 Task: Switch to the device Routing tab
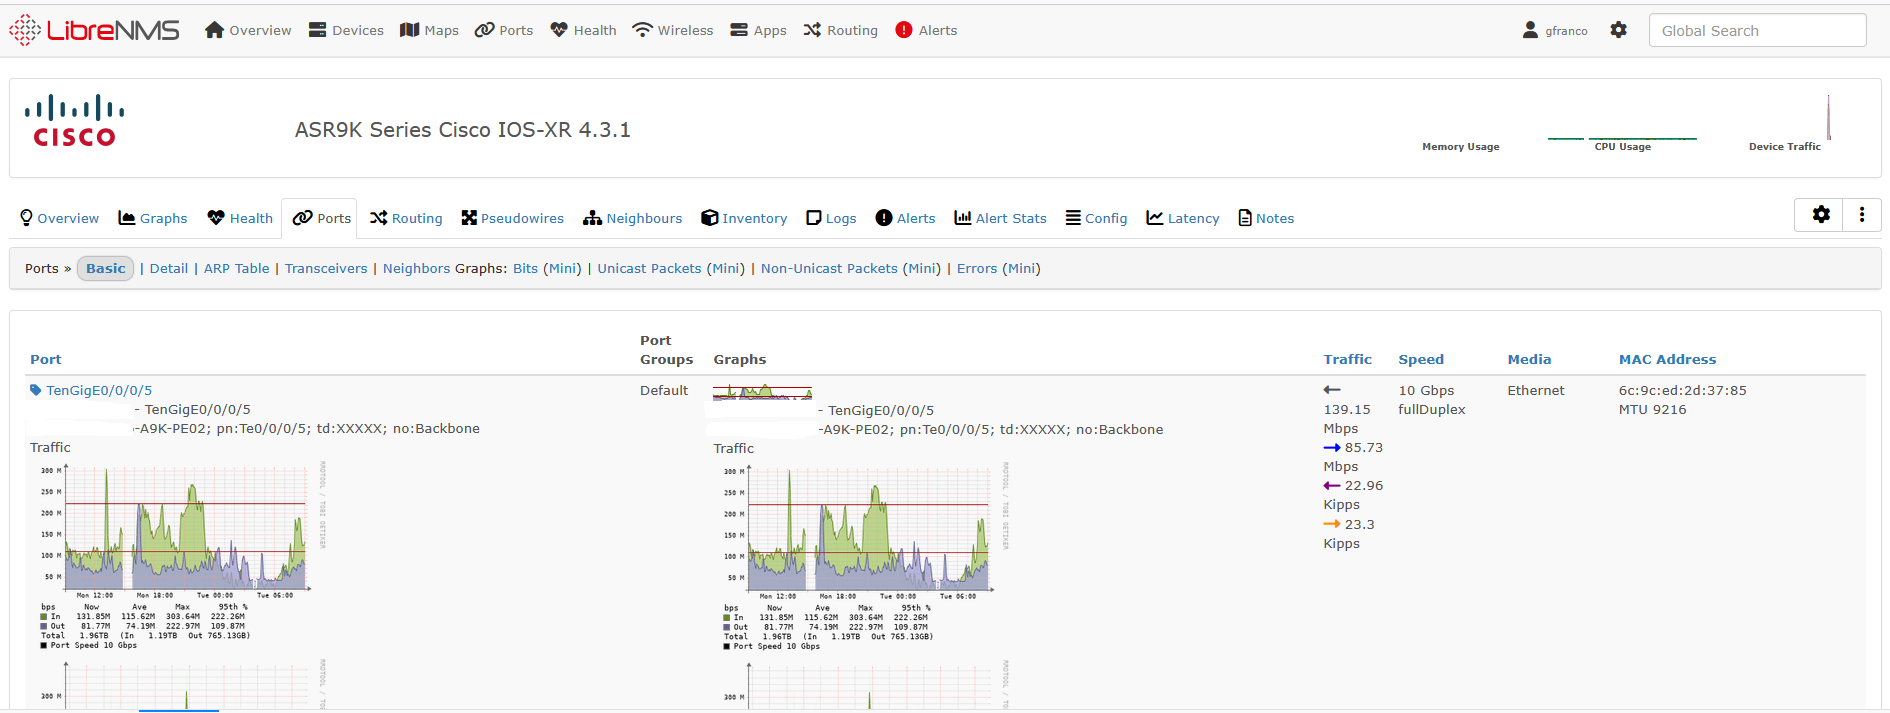coord(406,218)
